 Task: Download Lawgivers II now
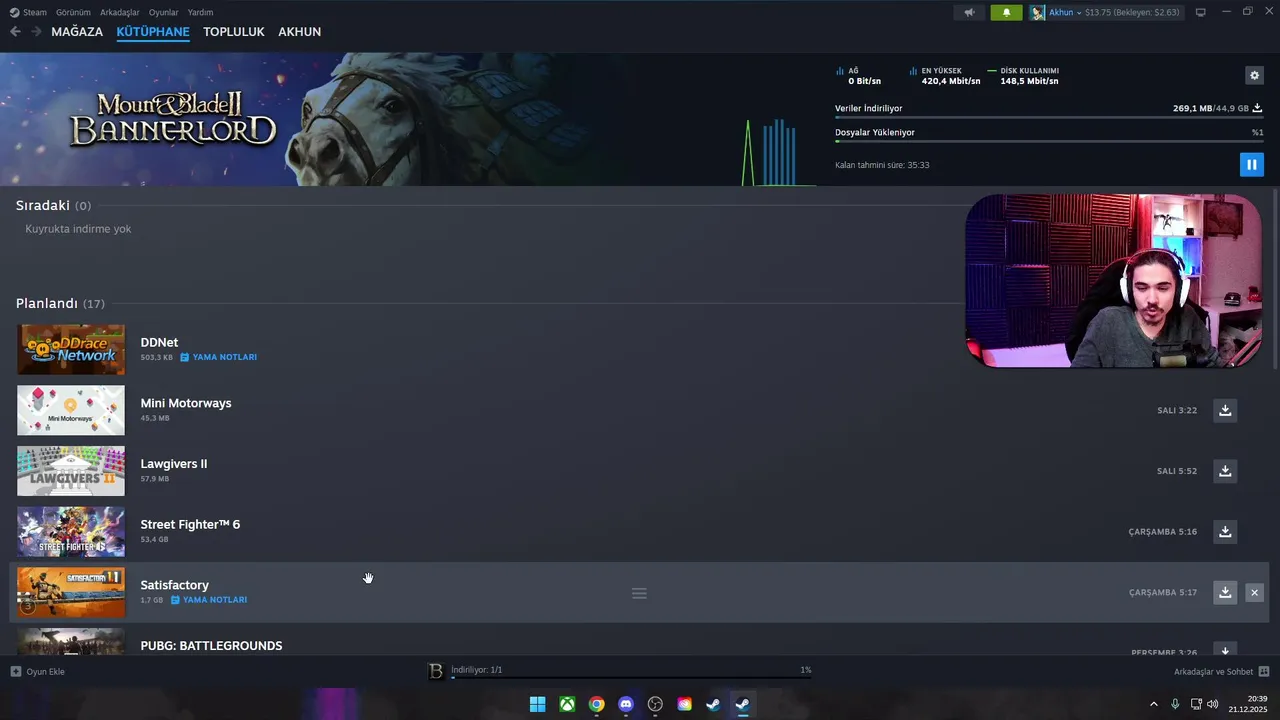tap(1225, 471)
